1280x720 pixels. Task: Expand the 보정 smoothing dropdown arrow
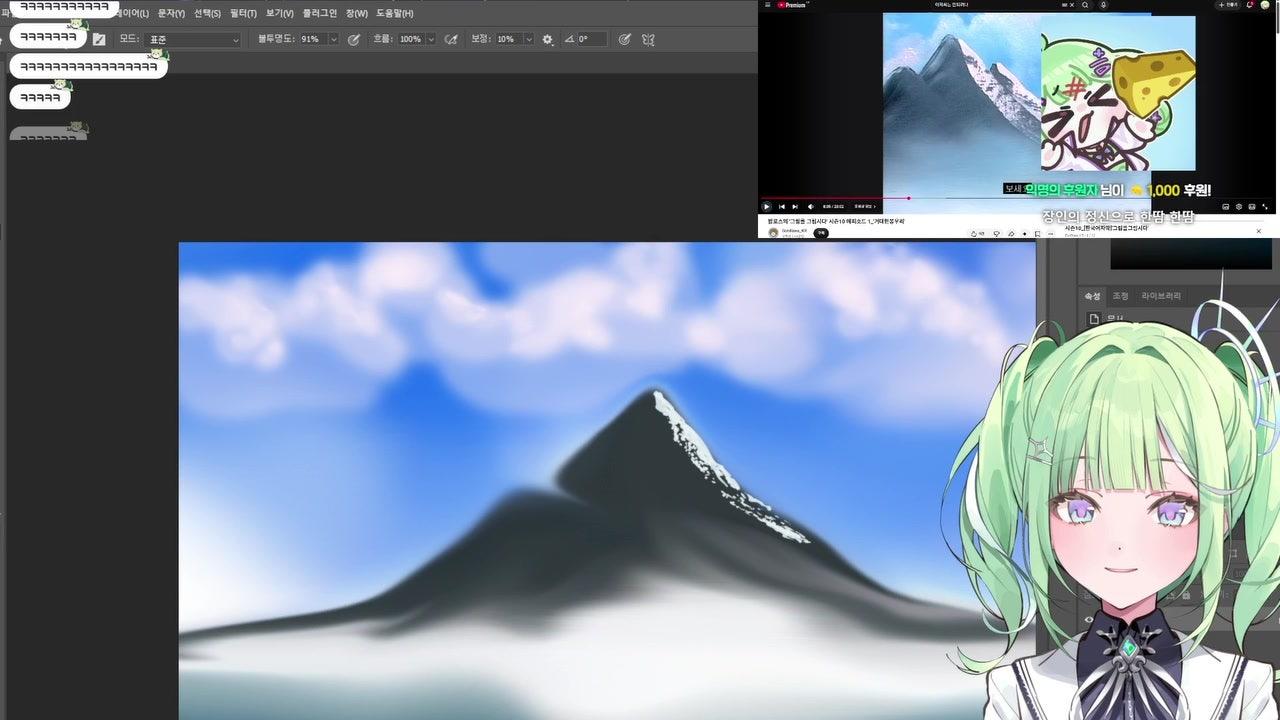click(x=528, y=39)
